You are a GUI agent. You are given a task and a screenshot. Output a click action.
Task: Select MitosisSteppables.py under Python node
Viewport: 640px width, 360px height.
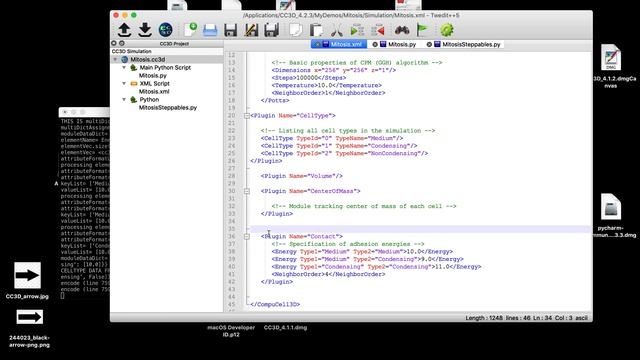click(x=168, y=107)
